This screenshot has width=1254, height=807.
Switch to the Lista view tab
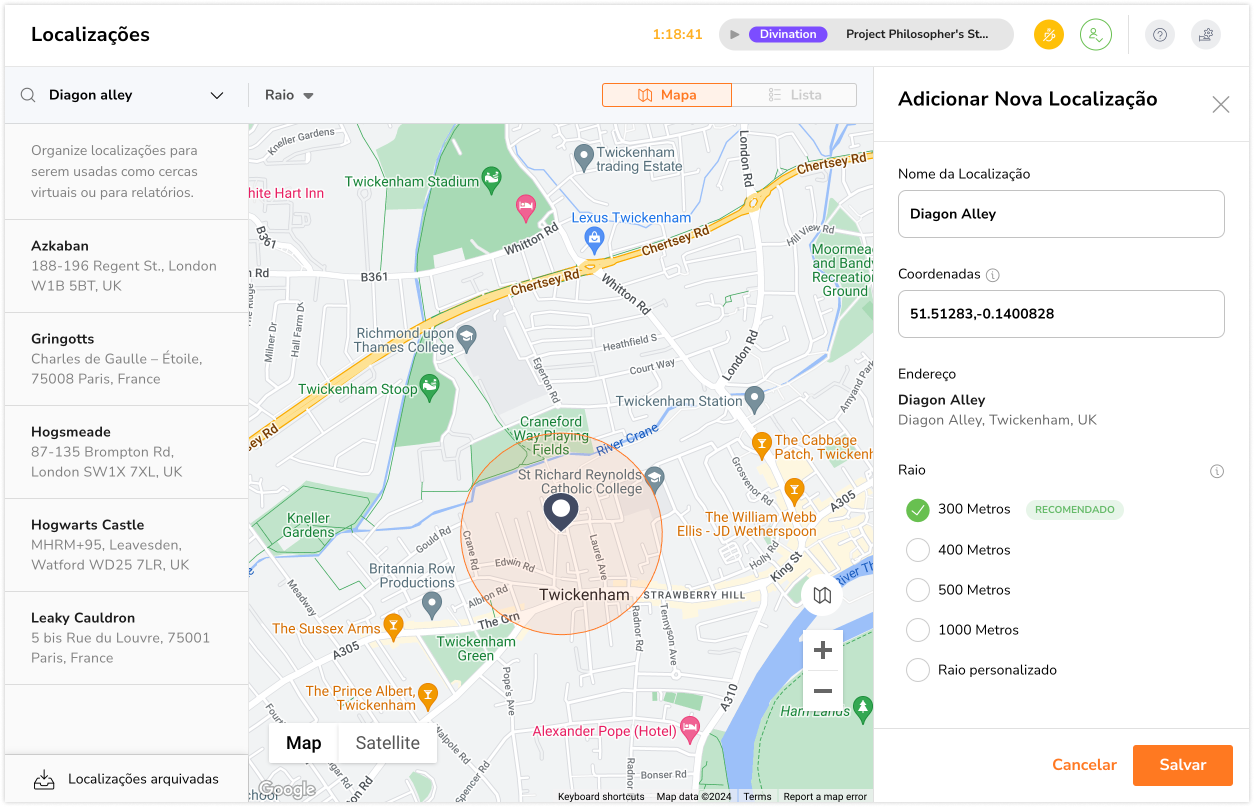[794, 95]
